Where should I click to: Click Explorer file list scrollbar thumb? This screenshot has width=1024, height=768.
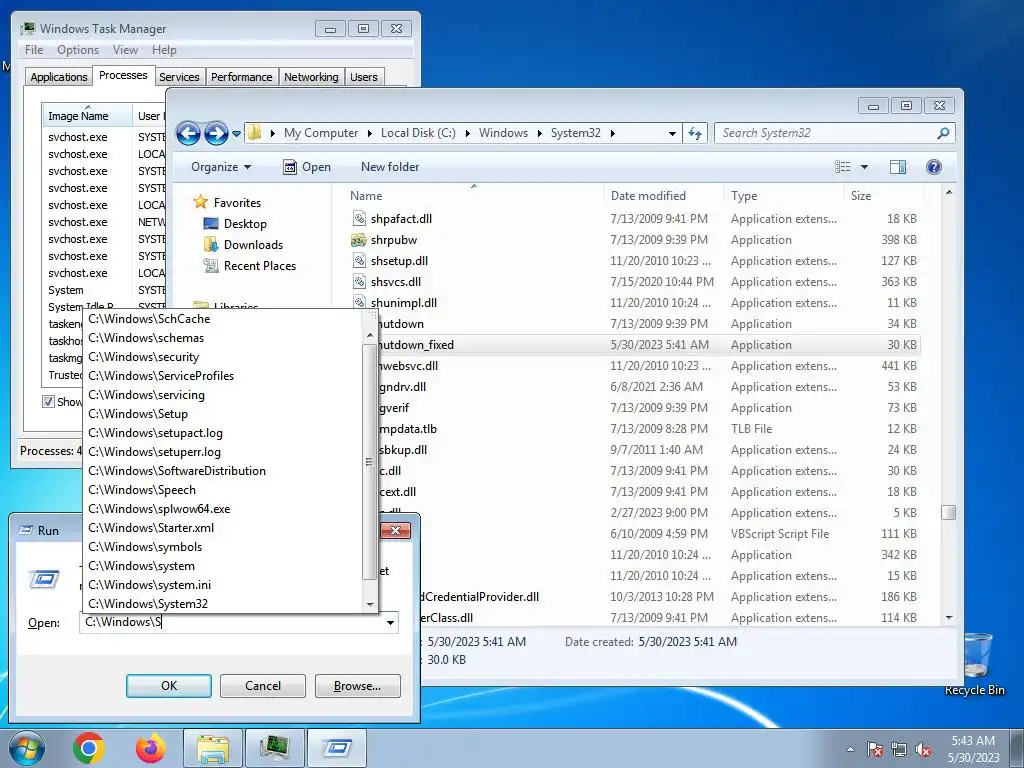[948, 513]
